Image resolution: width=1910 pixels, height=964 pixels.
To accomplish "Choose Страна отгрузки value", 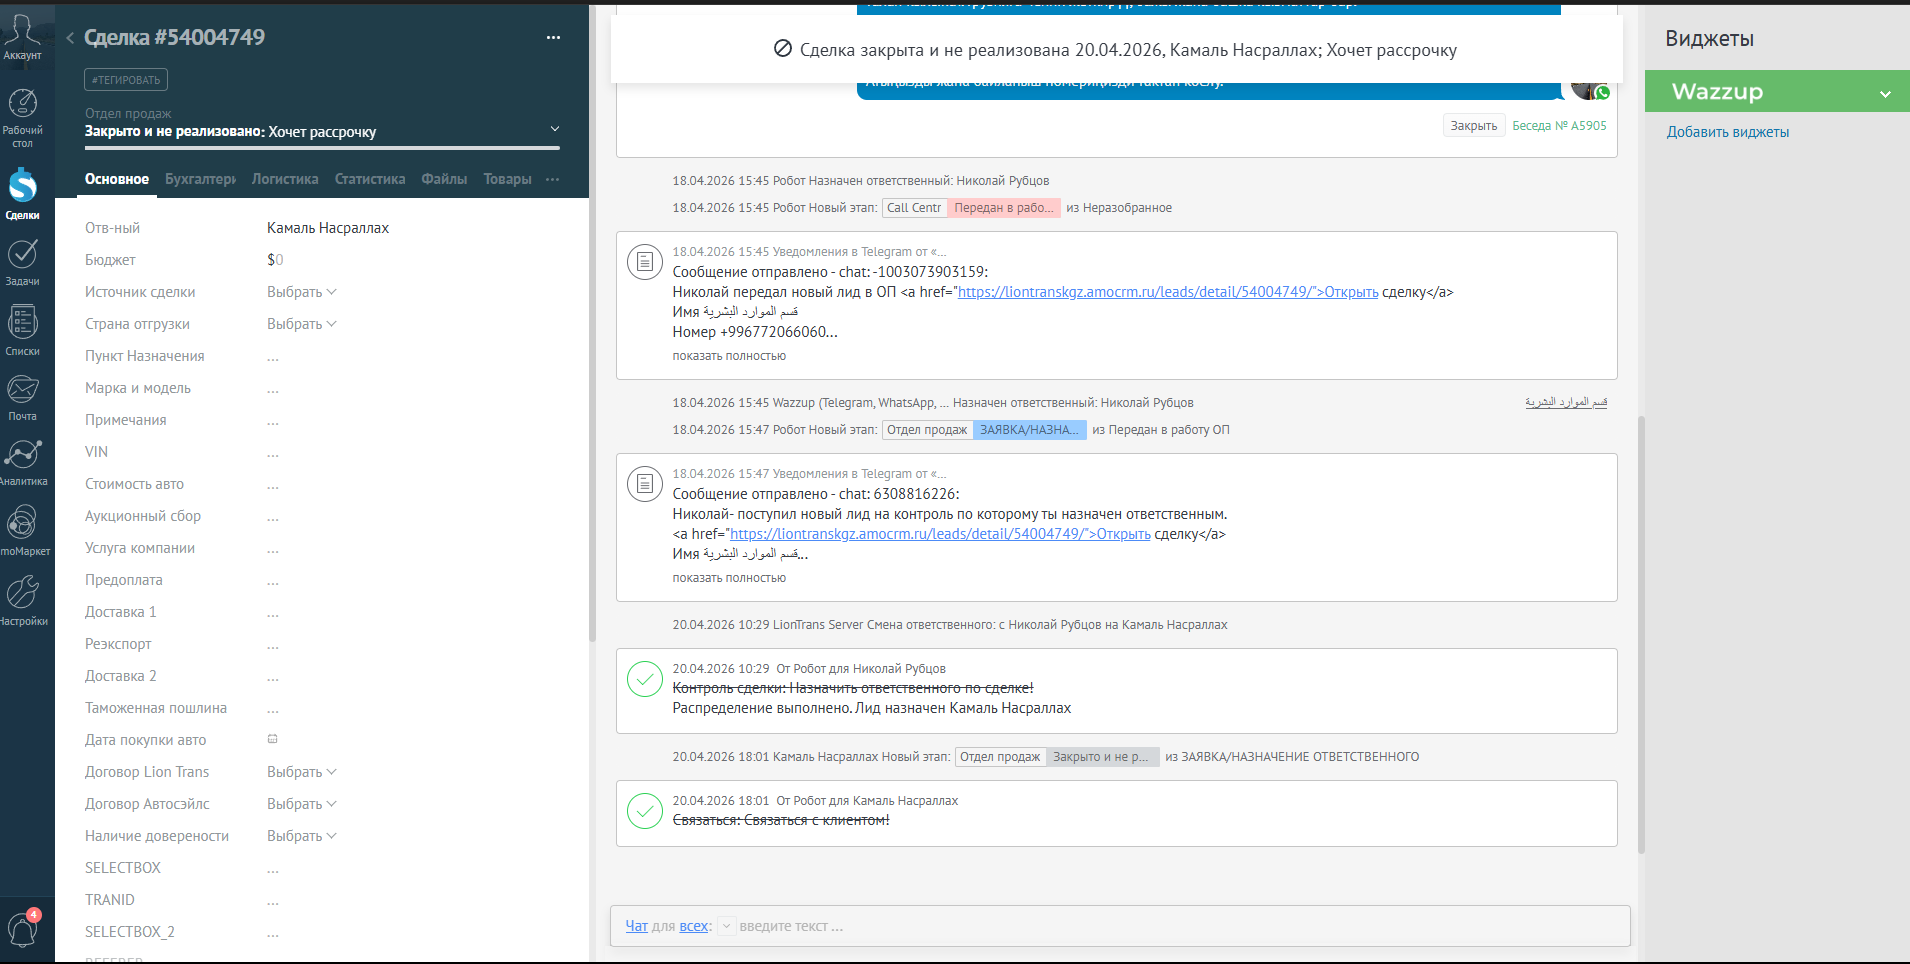I will click(x=301, y=324).
